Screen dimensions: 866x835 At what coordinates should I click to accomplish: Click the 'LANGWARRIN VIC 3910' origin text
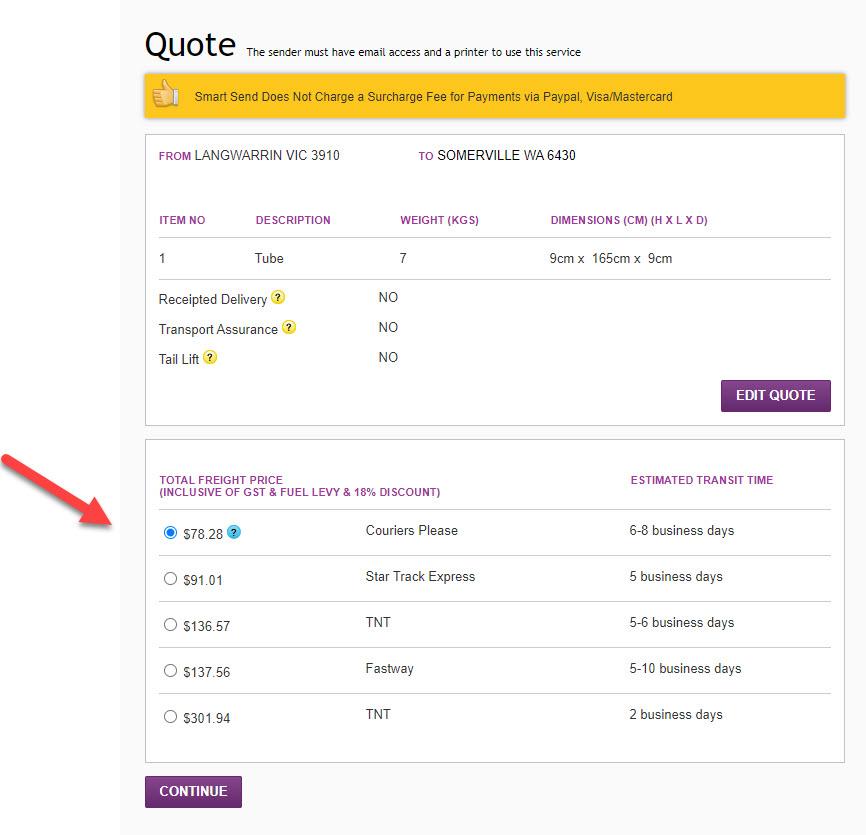click(x=267, y=156)
